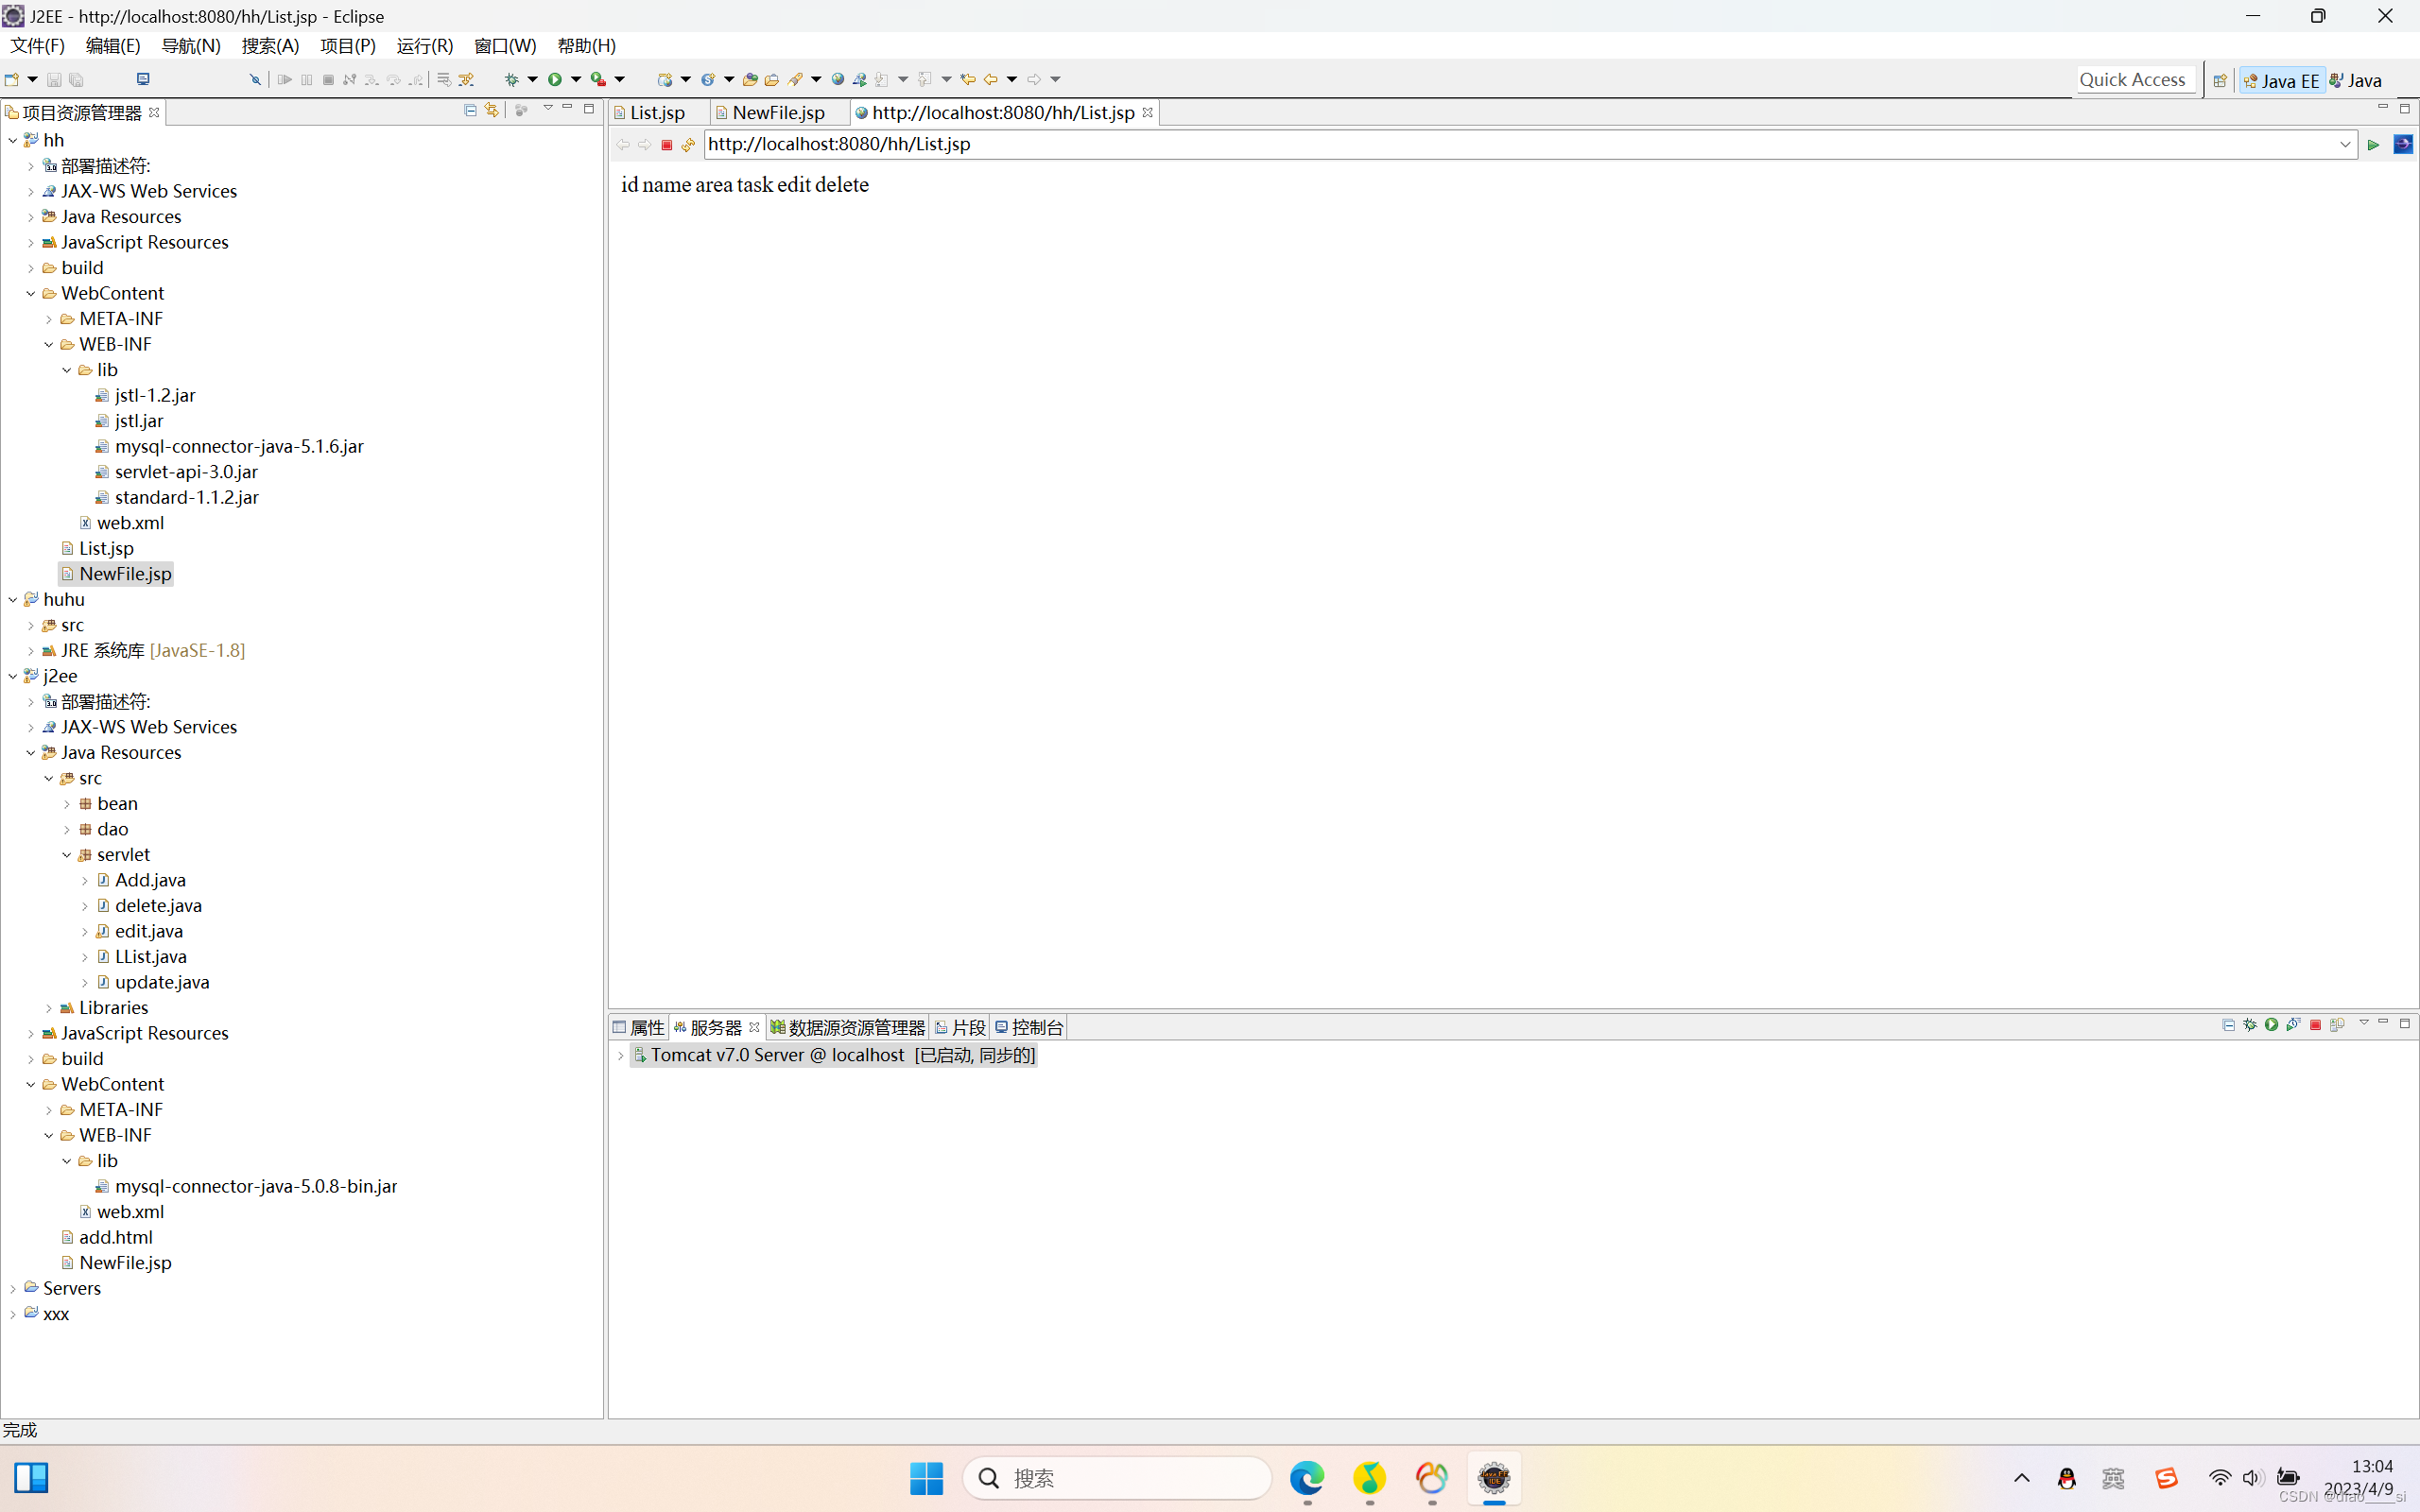Click the Quick Access search icon
The width and height of the screenshot is (2420, 1512).
pyautogui.click(x=2133, y=78)
